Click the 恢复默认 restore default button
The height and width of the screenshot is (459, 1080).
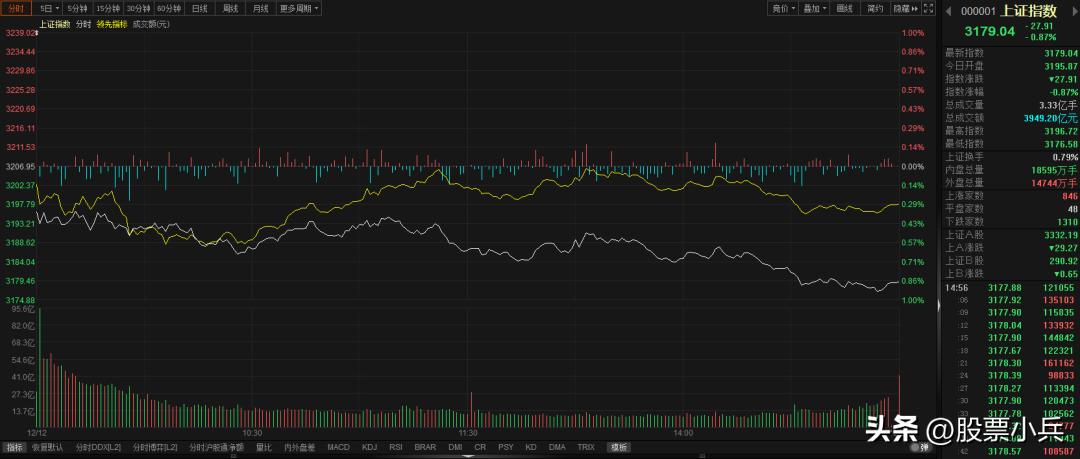(47, 447)
